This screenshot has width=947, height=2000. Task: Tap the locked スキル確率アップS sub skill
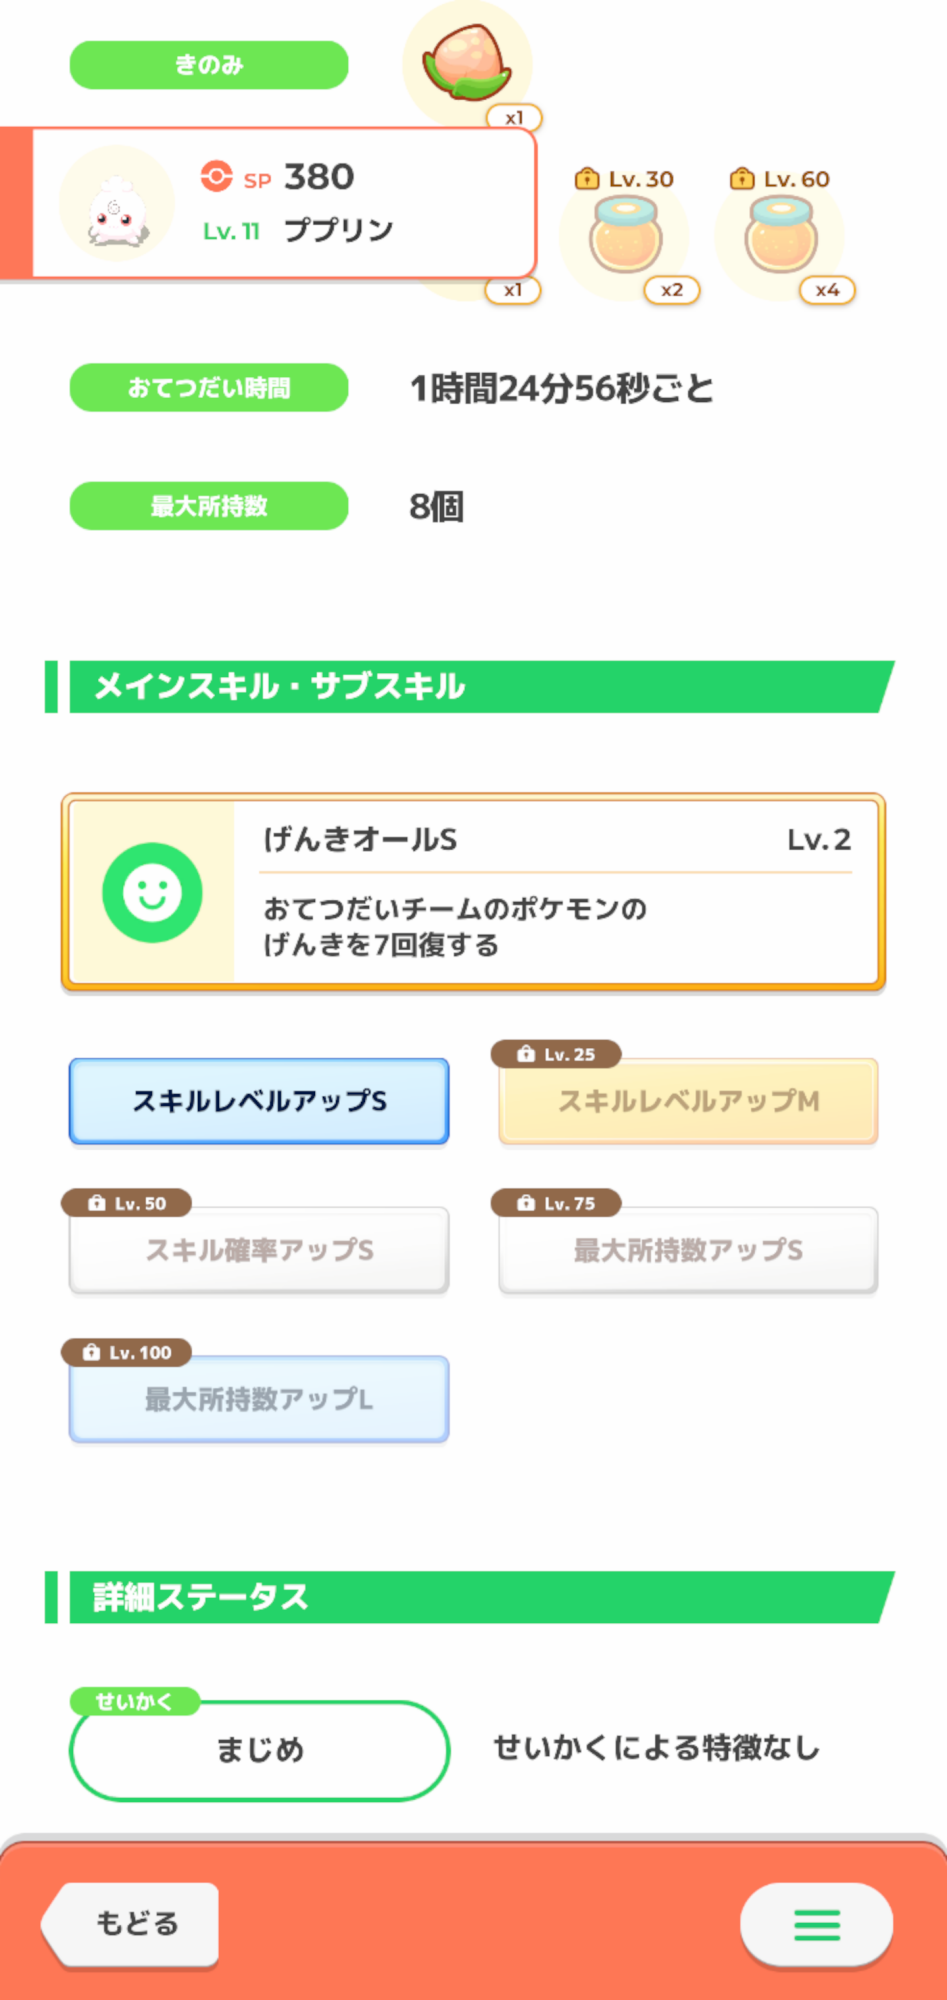pyautogui.click(x=259, y=1250)
